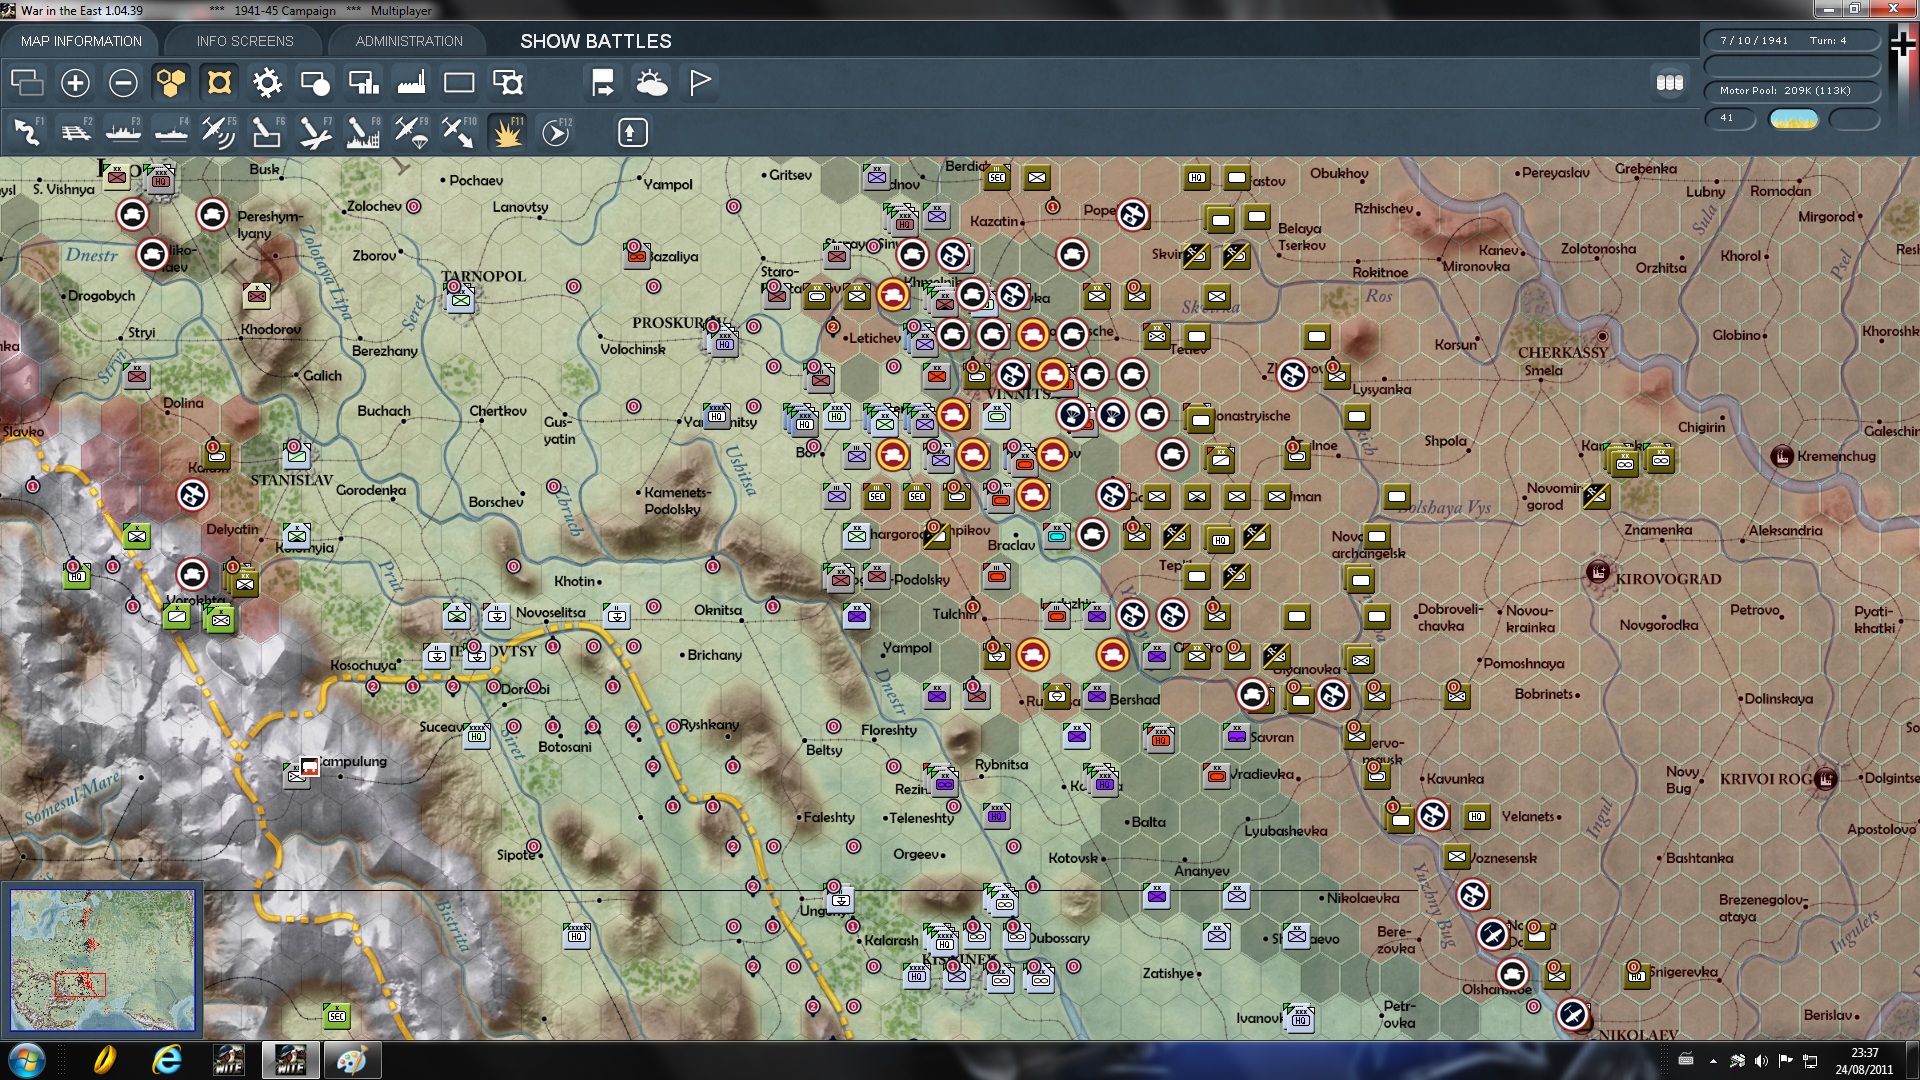Viewport: 1920px width, 1080px height.
Task: Select the F4 ship mode
Action: (x=171, y=132)
